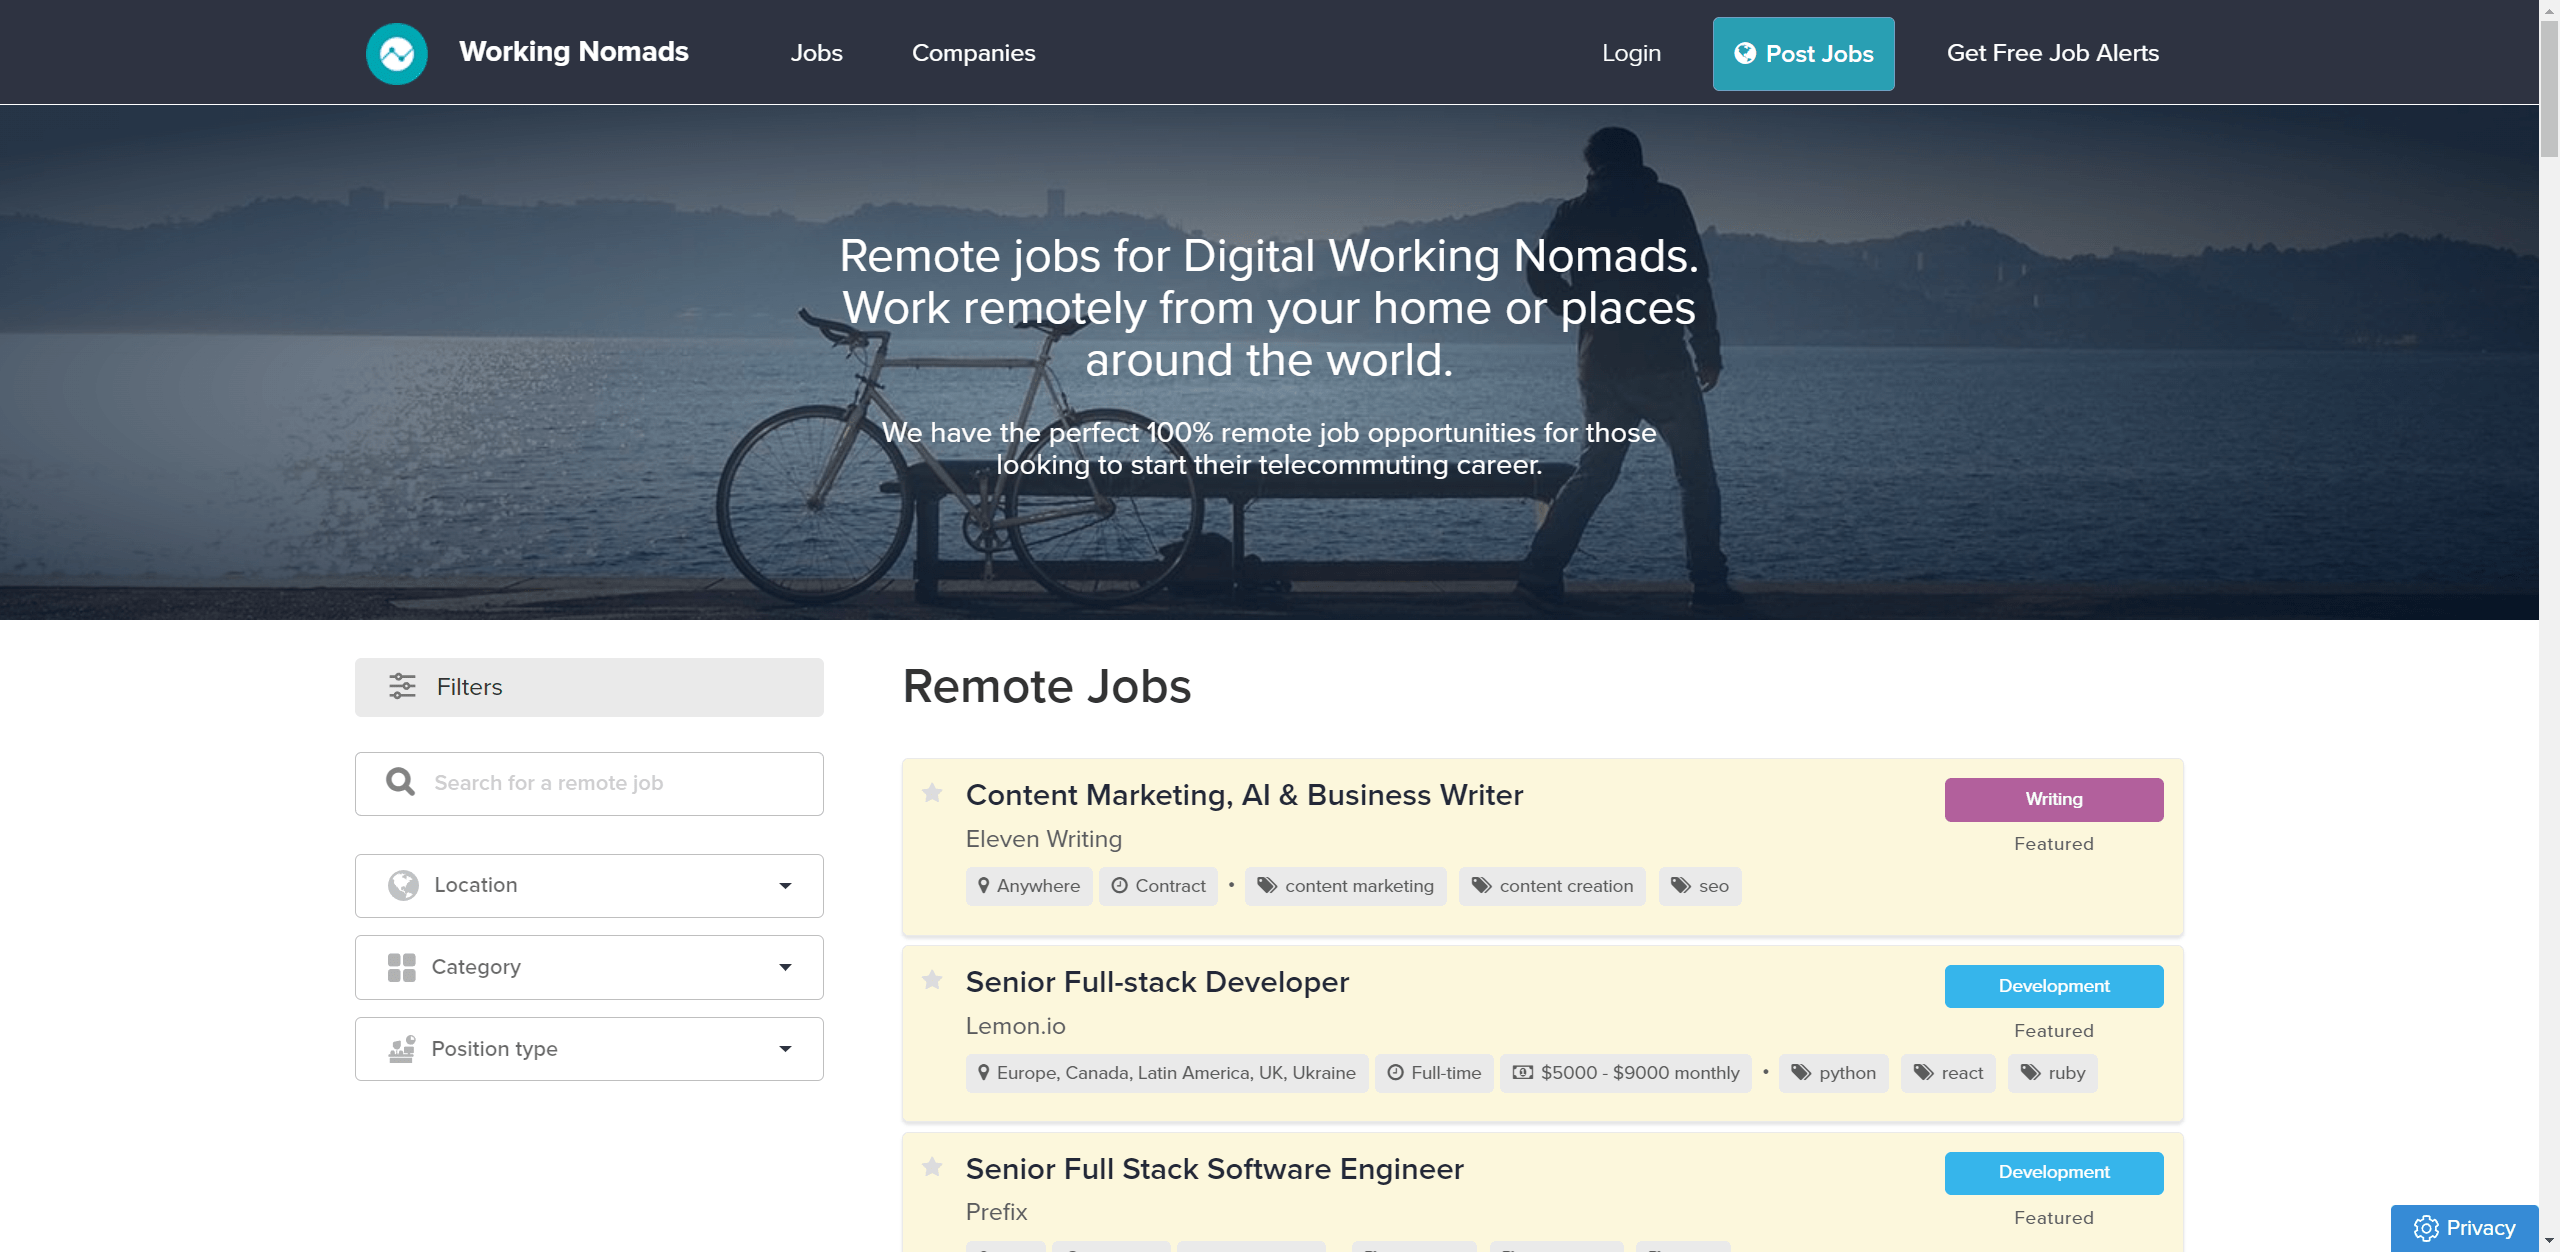This screenshot has width=2560, height=1252.
Task: Open the Category dropdown
Action: pos(588,967)
